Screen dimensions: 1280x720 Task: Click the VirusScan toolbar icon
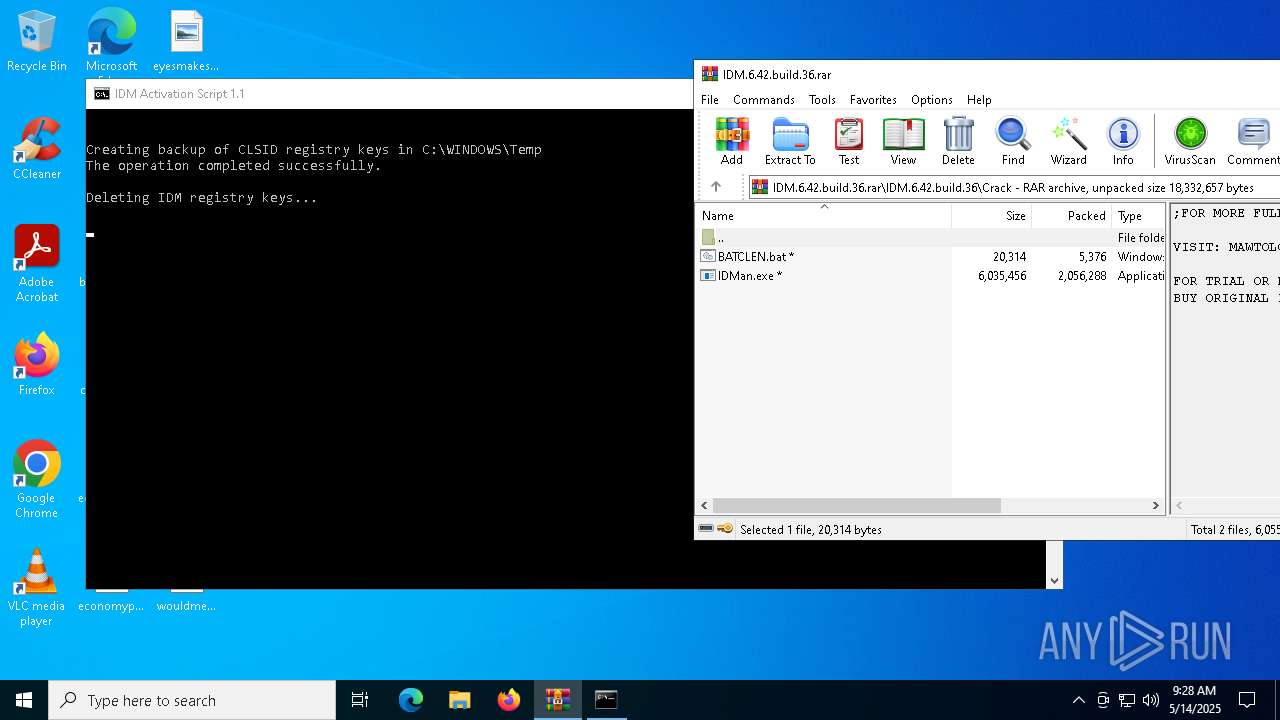[x=1190, y=141]
